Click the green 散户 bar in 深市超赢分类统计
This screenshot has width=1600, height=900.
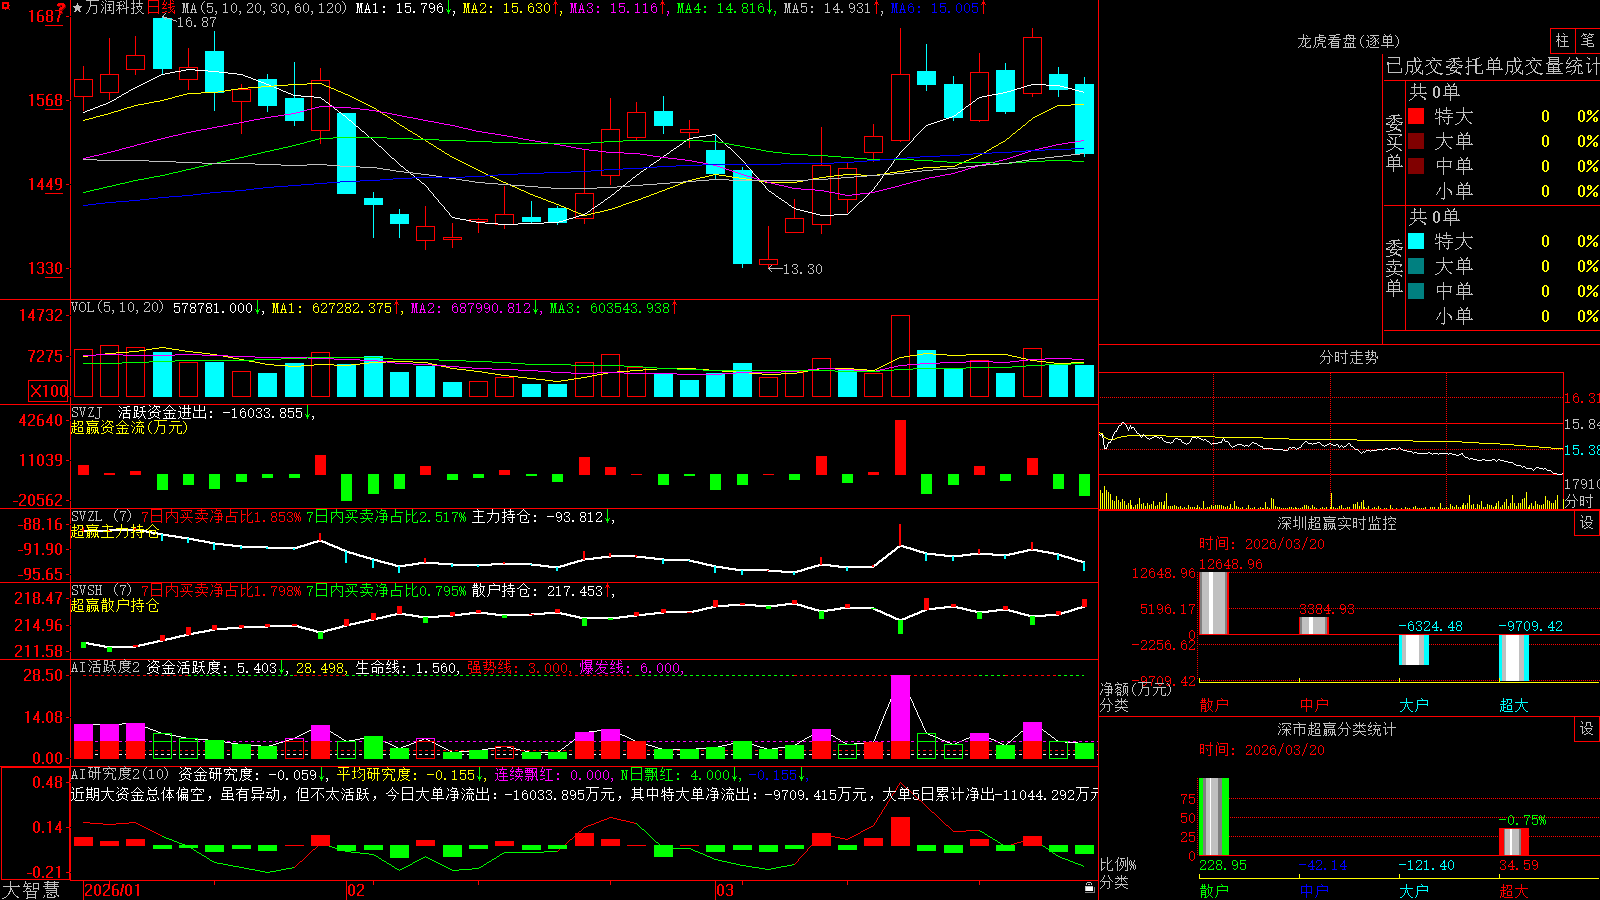click(x=1213, y=817)
